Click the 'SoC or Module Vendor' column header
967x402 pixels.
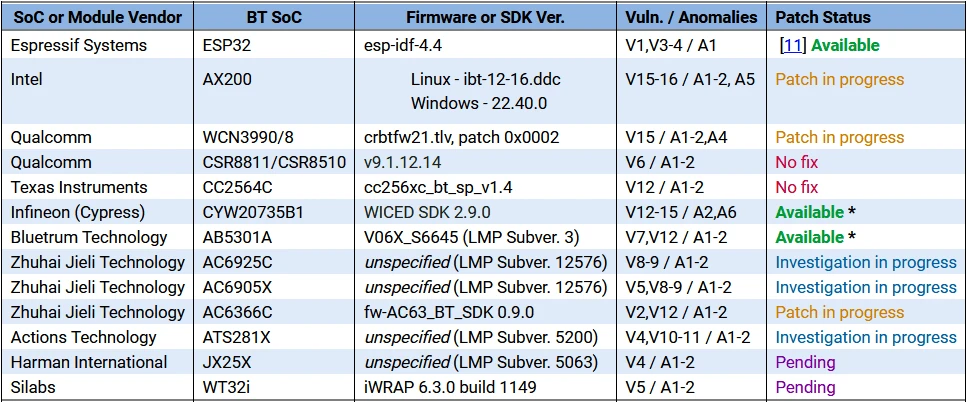[x=98, y=17]
